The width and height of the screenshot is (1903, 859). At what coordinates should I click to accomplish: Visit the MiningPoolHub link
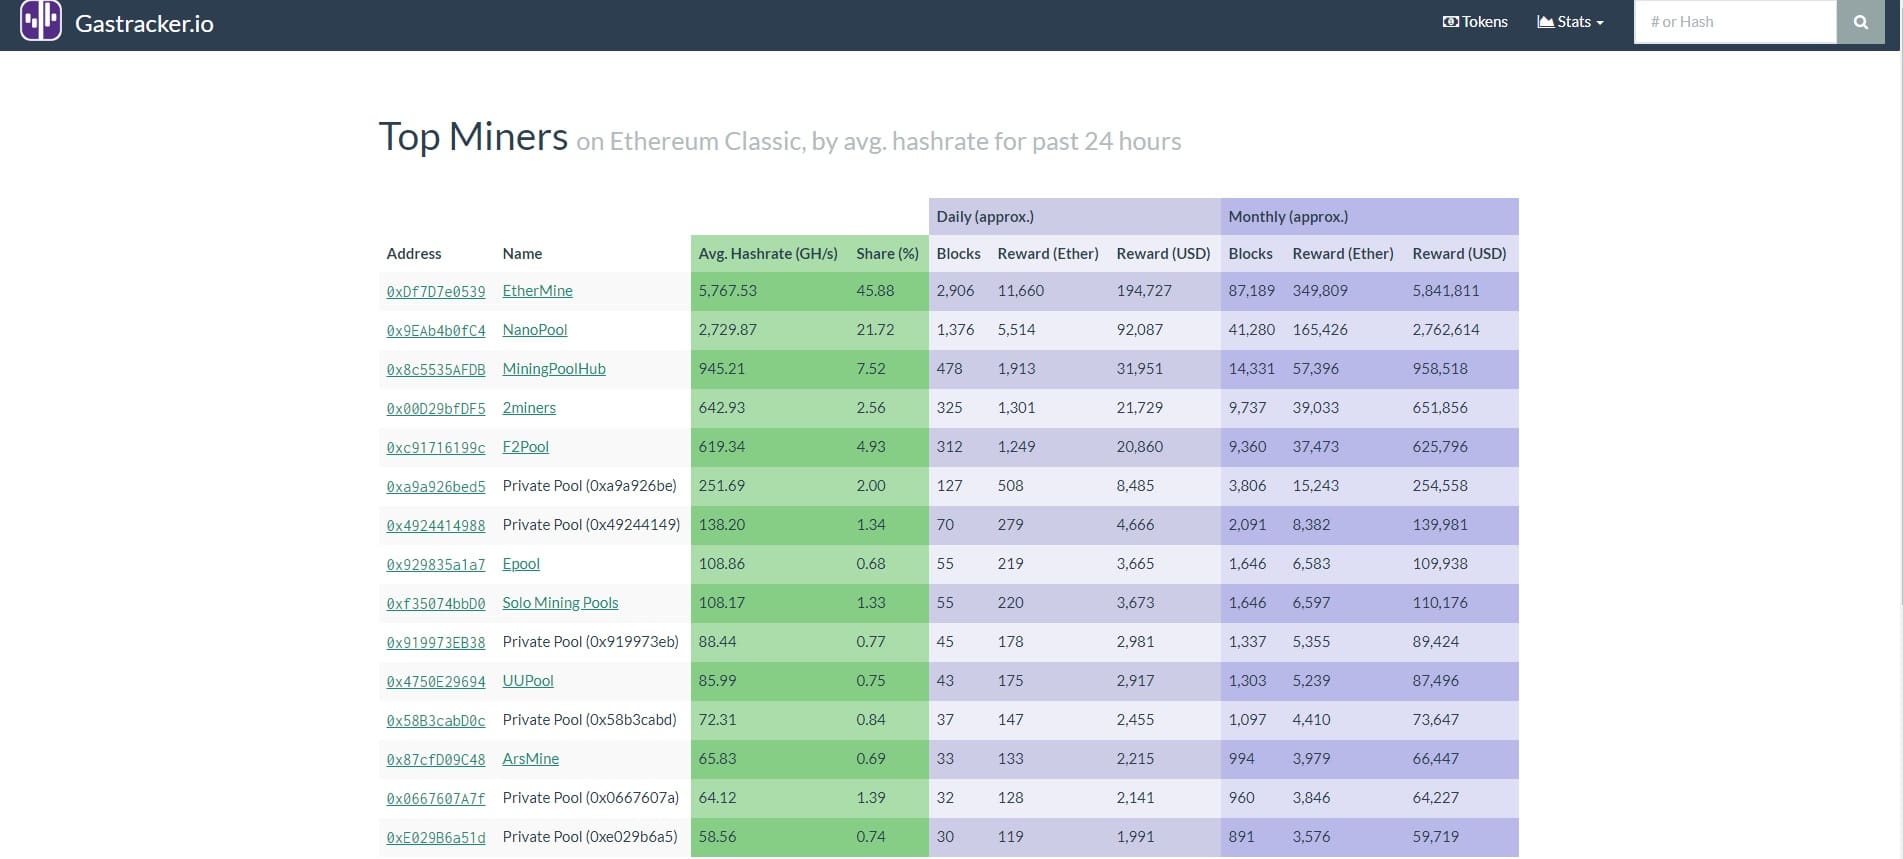point(554,369)
